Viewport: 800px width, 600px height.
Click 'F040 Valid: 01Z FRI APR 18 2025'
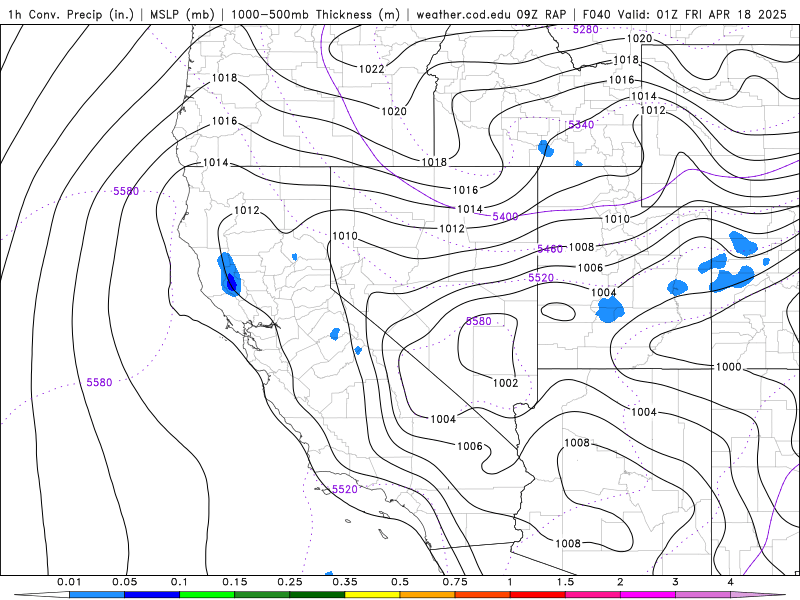(685, 14)
